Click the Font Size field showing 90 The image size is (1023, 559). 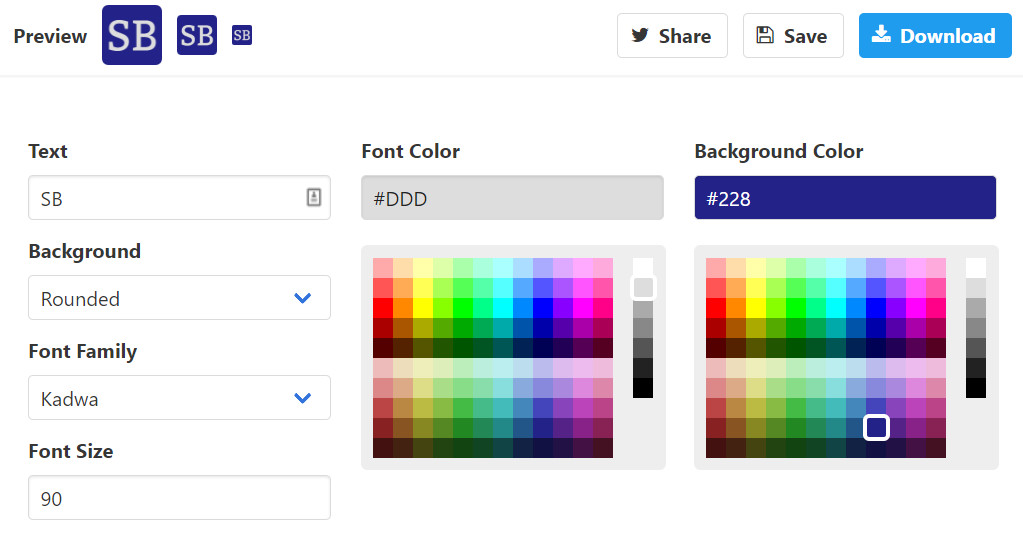pyautogui.click(x=179, y=498)
